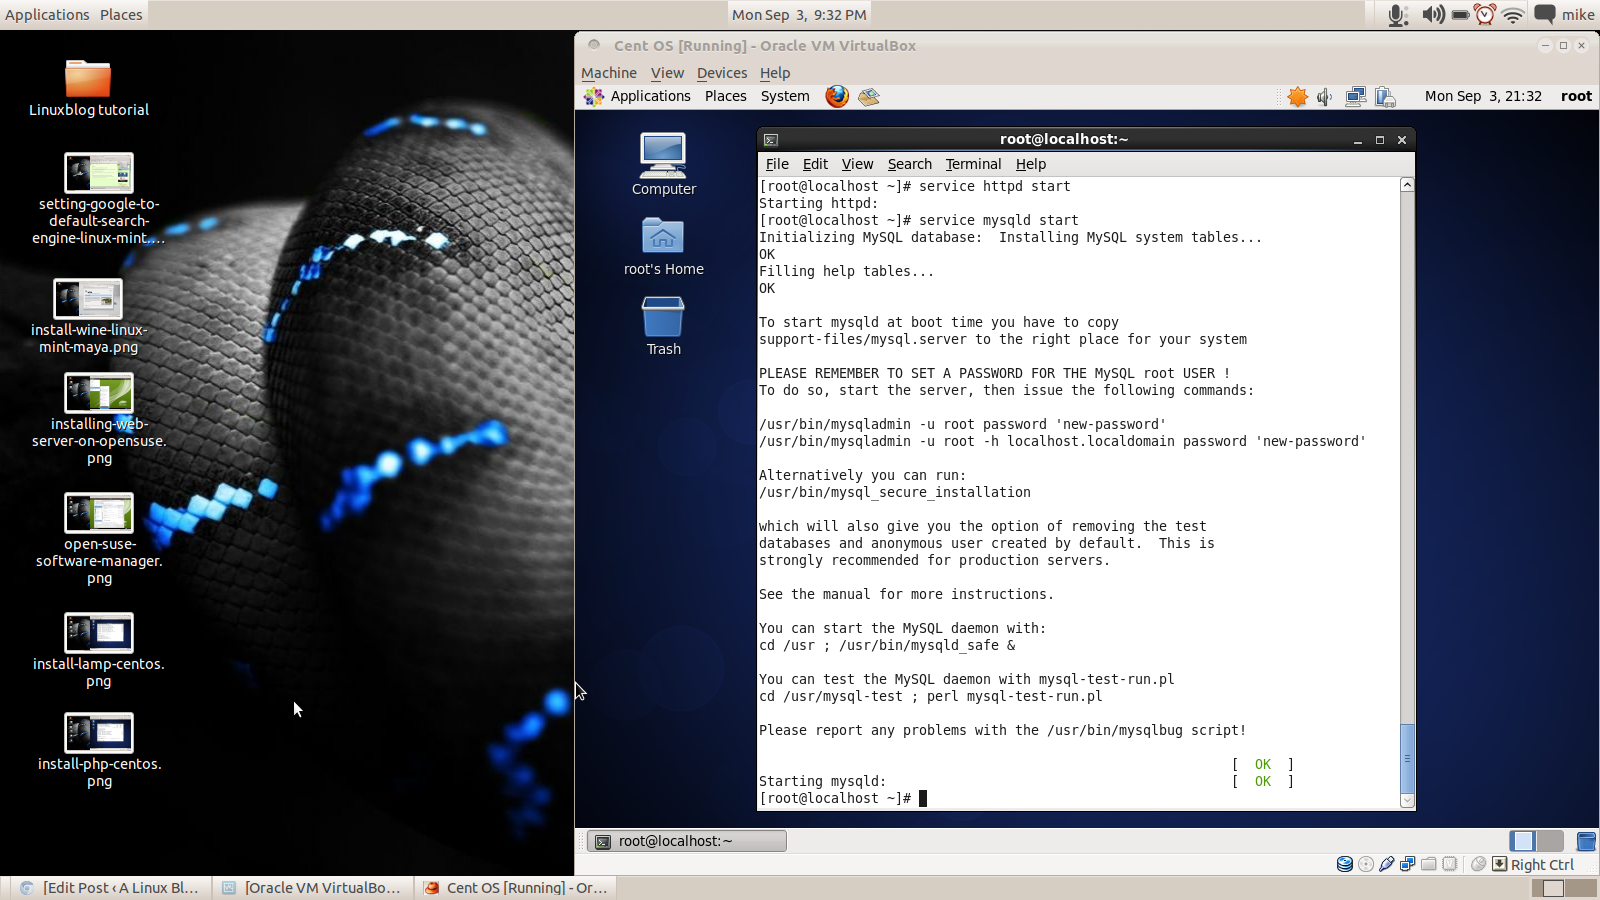Open the Linuxblog tutorial folder on desktop
Screen dimensions: 1600x900
click(x=88, y=88)
